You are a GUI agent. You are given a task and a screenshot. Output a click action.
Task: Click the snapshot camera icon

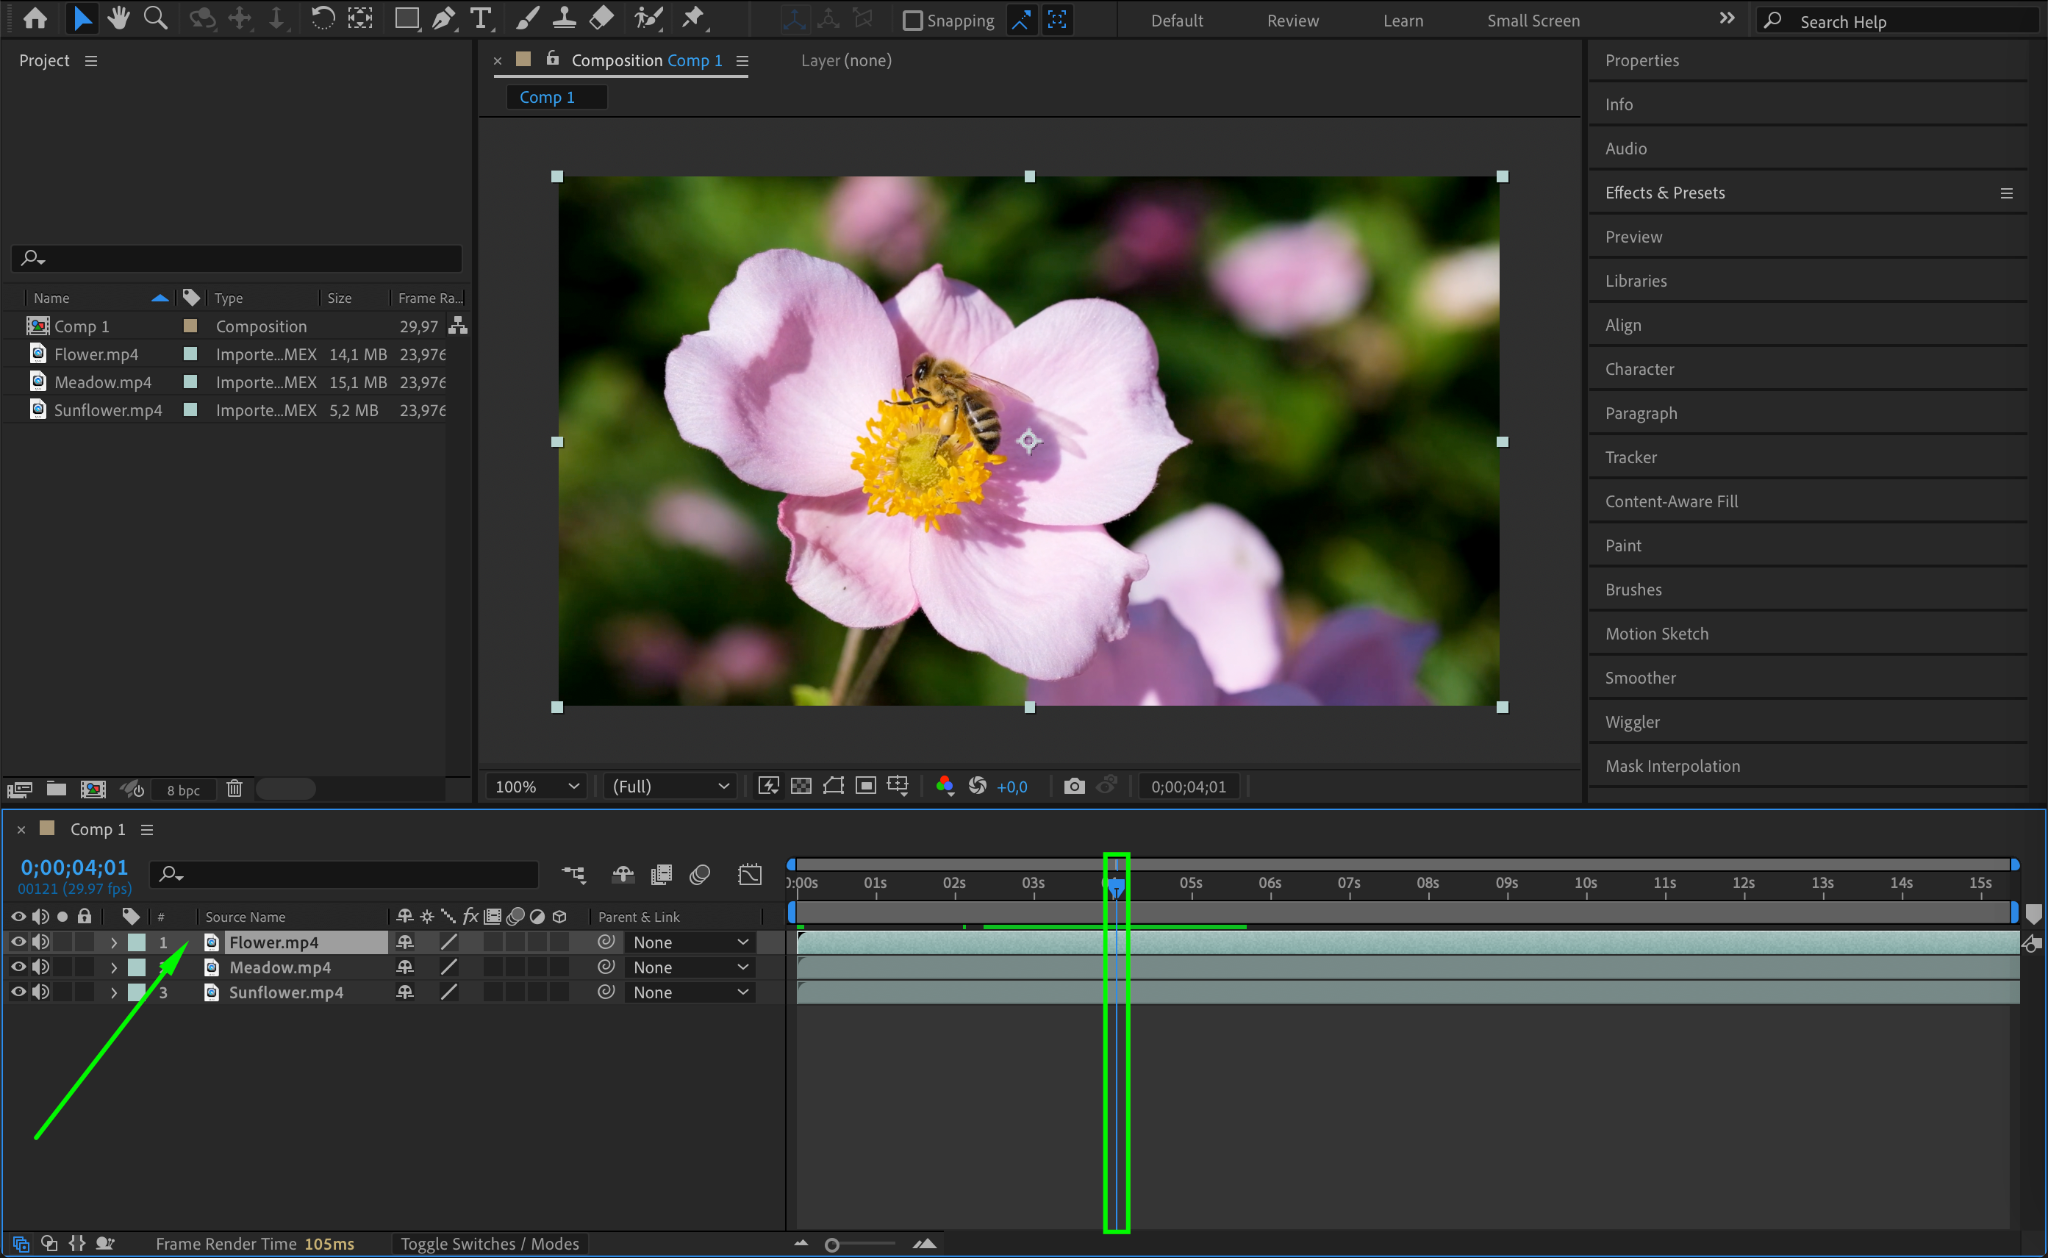coord(1074,787)
